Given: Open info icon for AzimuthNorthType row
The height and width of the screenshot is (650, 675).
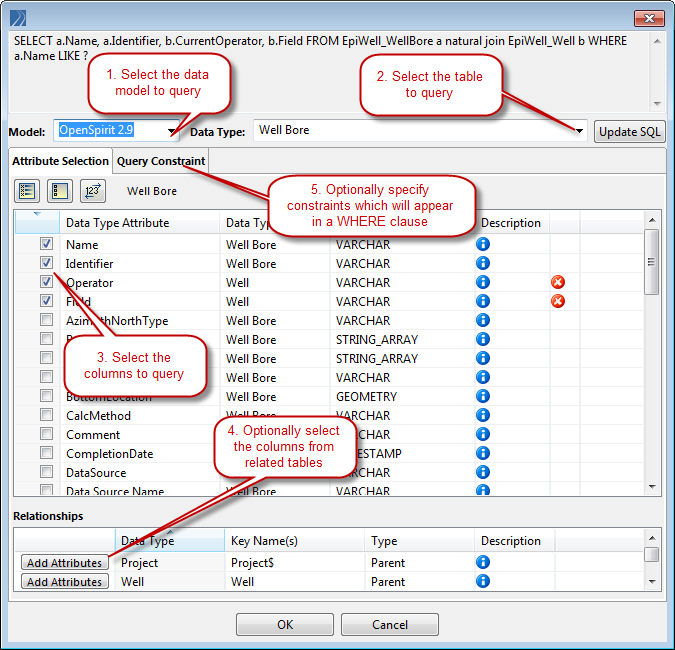Looking at the screenshot, I should point(483,320).
